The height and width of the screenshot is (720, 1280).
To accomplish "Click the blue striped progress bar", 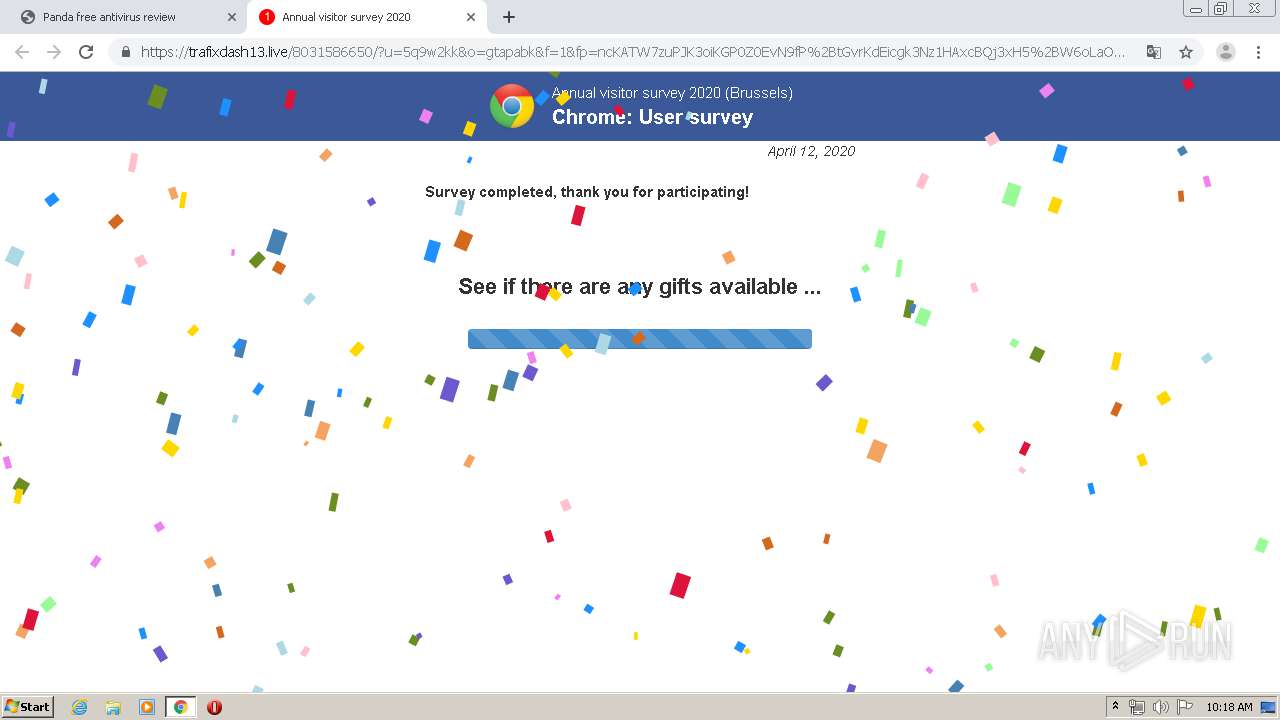I will point(640,339).
